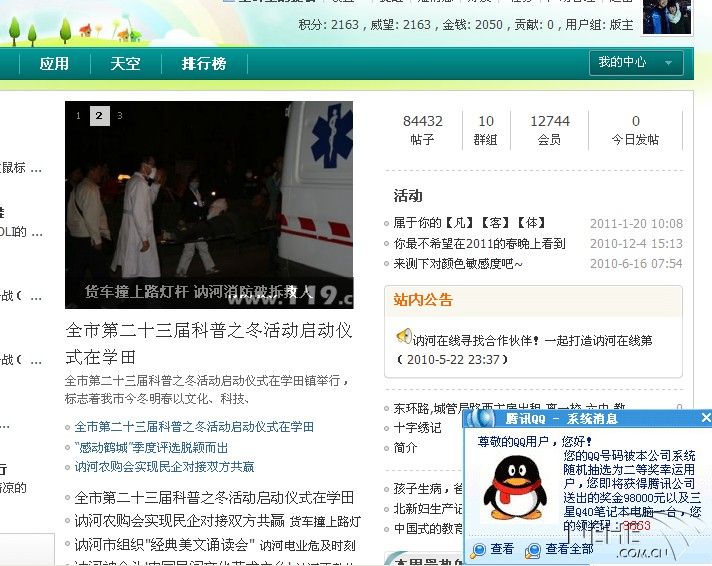This screenshot has width=712, height=566.
Task: Click 查看全部 in QQ popup
Action: click(569, 549)
